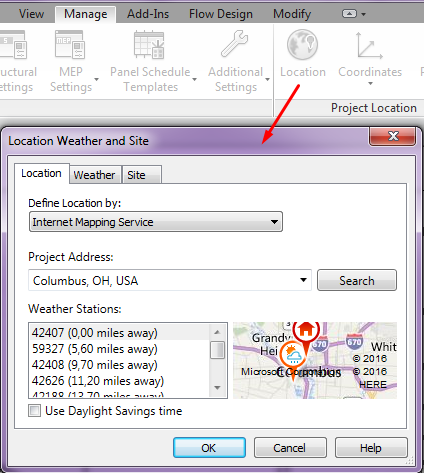Expand the ribbon minimize options arrow
Viewport: 424px width, 473px height.
364,14
